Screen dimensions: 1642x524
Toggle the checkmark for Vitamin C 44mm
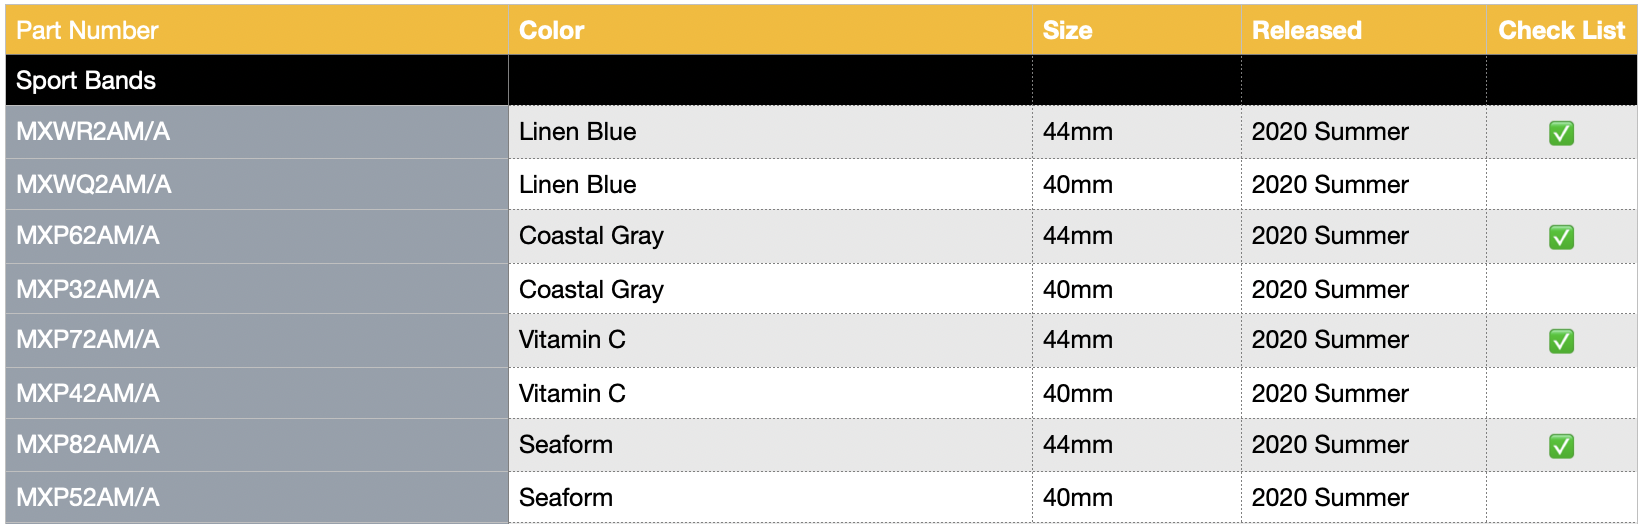pos(1561,341)
